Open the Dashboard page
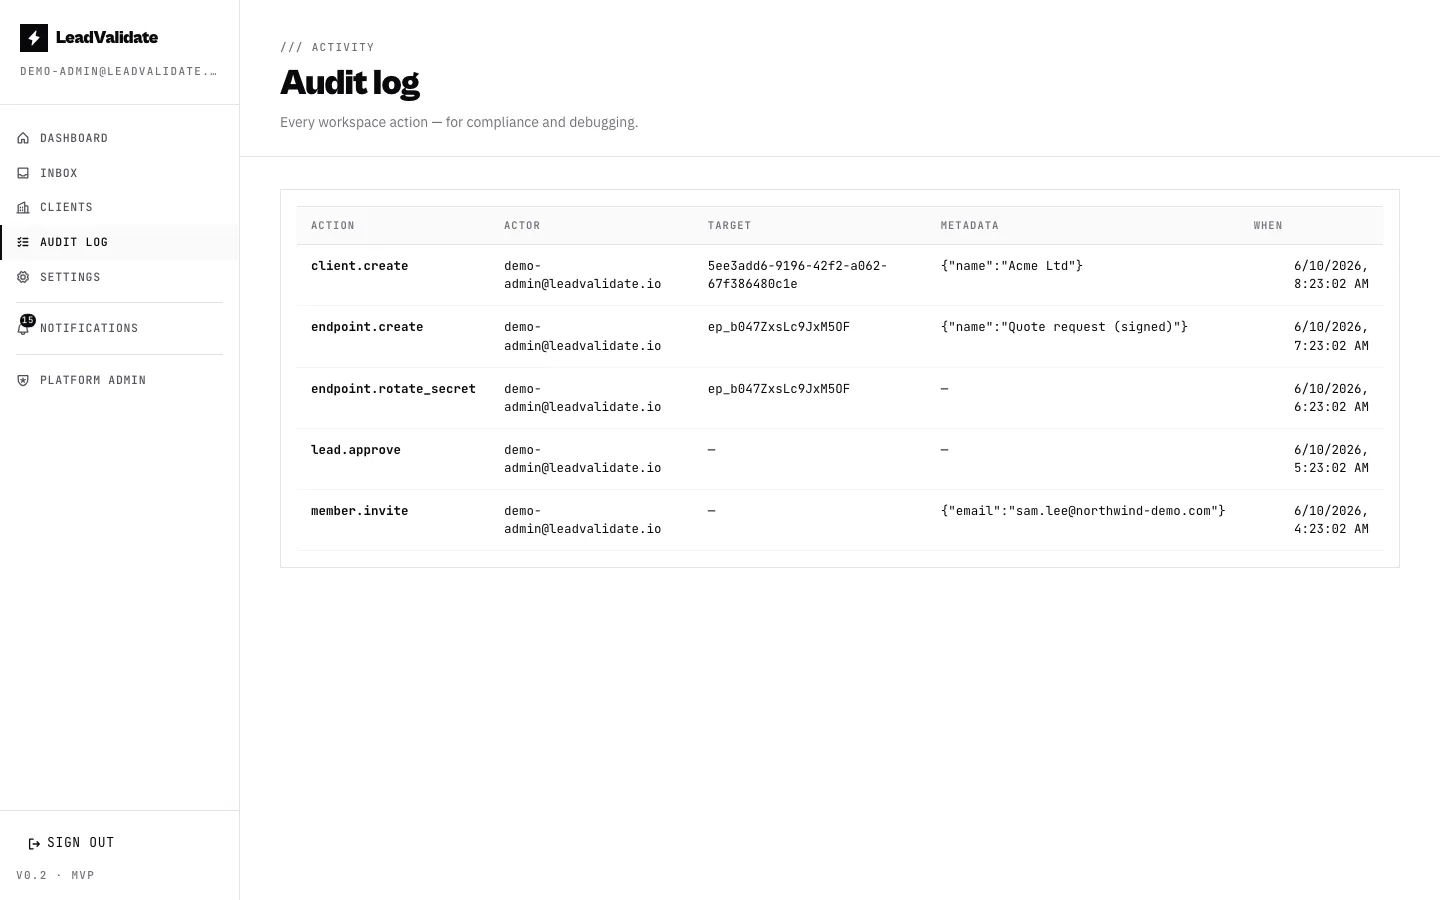The width and height of the screenshot is (1440, 900). [120, 138]
